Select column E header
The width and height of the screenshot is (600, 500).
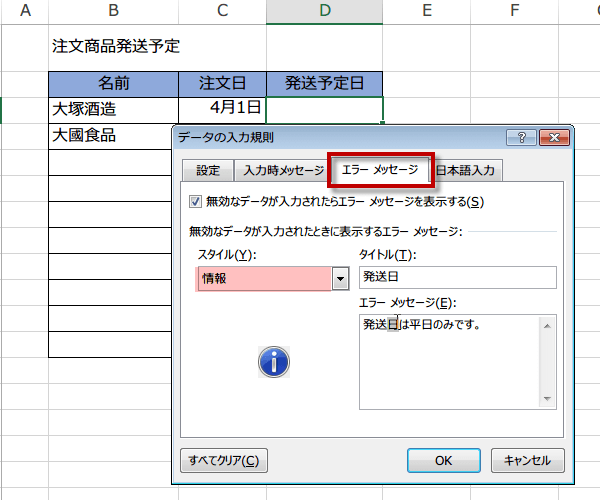click(x=427, y=11)
